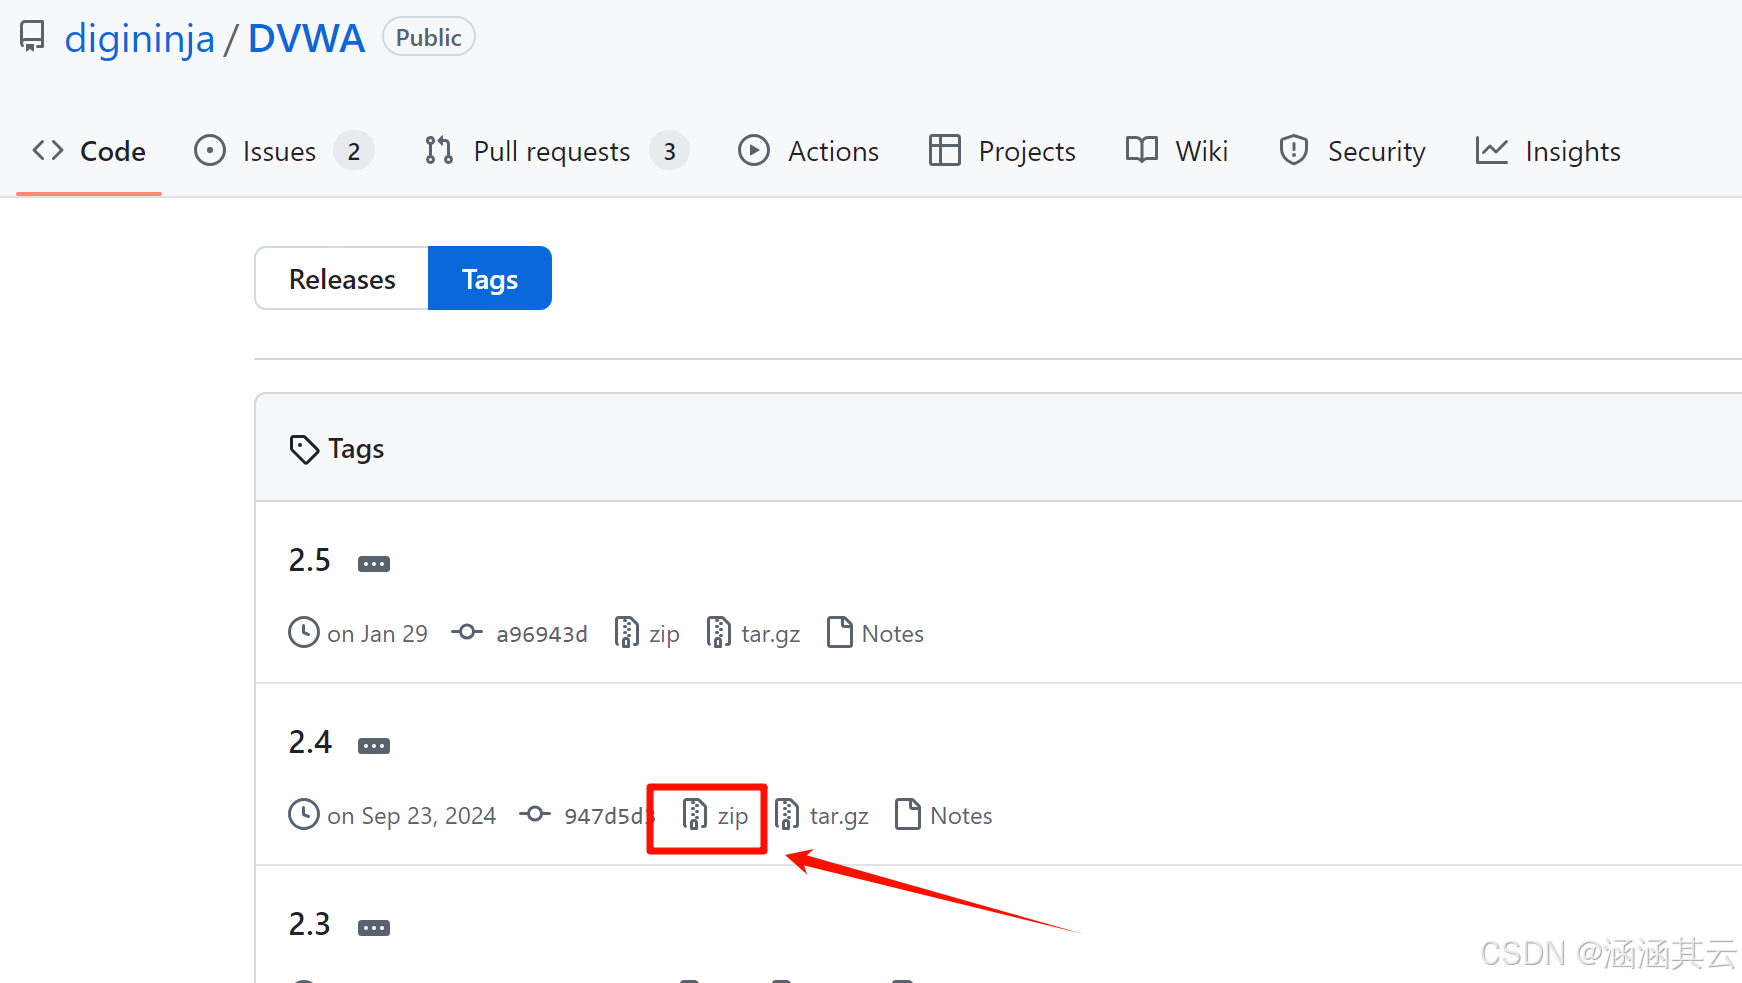Viewport: 1742px width, 983px height.
Task: Open the Issues tab
Action: 284,151
